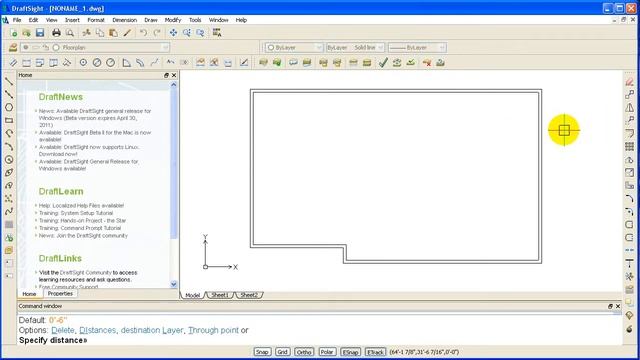This screenshot has height=360, width=640.
Task: Select the Properties Painter brush icon
Action: tap(127, 33)
